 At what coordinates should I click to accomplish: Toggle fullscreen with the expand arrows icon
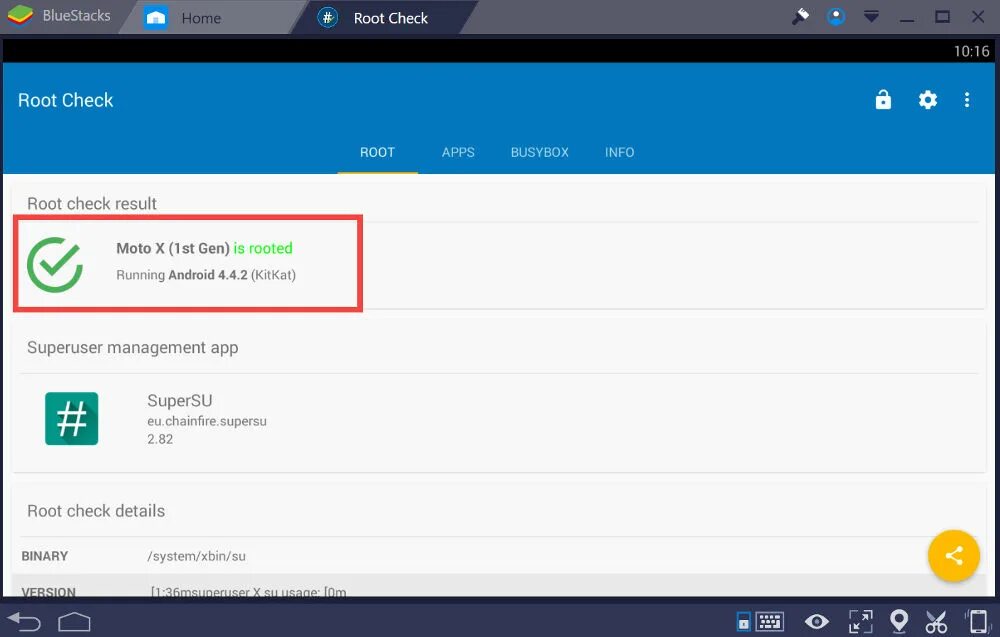coord(860,621)
